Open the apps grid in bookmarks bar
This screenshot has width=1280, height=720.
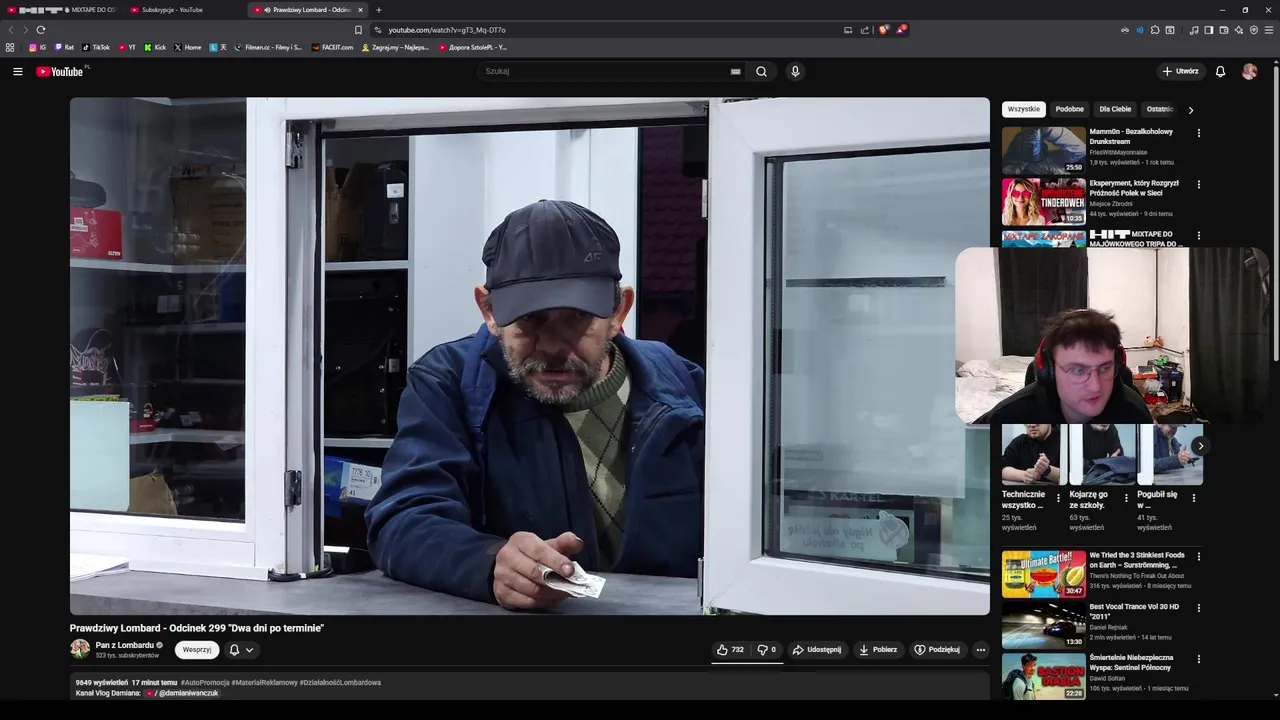[x=10, y=47]
